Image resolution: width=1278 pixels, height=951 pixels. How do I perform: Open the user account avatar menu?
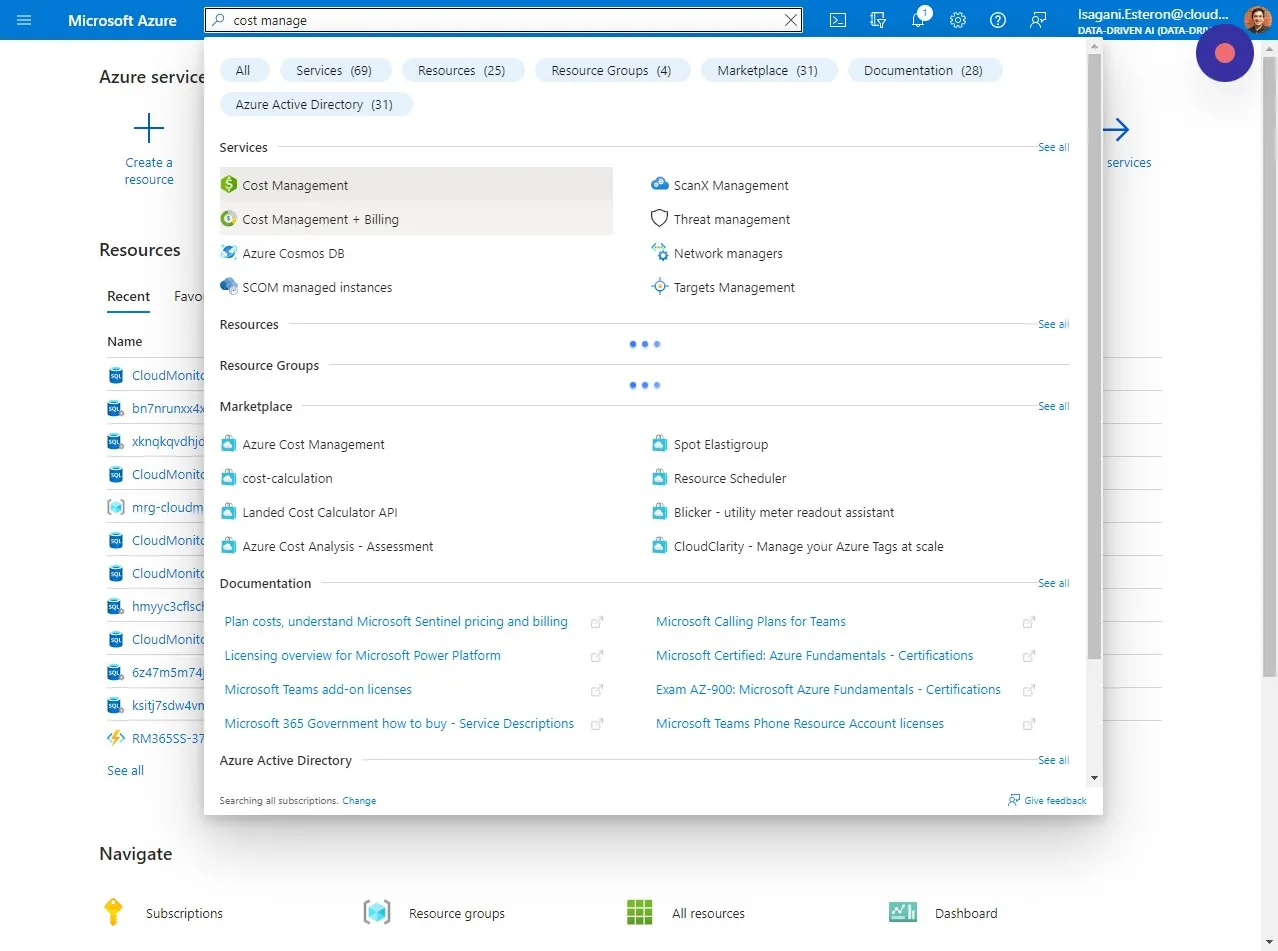[1257, 20]
